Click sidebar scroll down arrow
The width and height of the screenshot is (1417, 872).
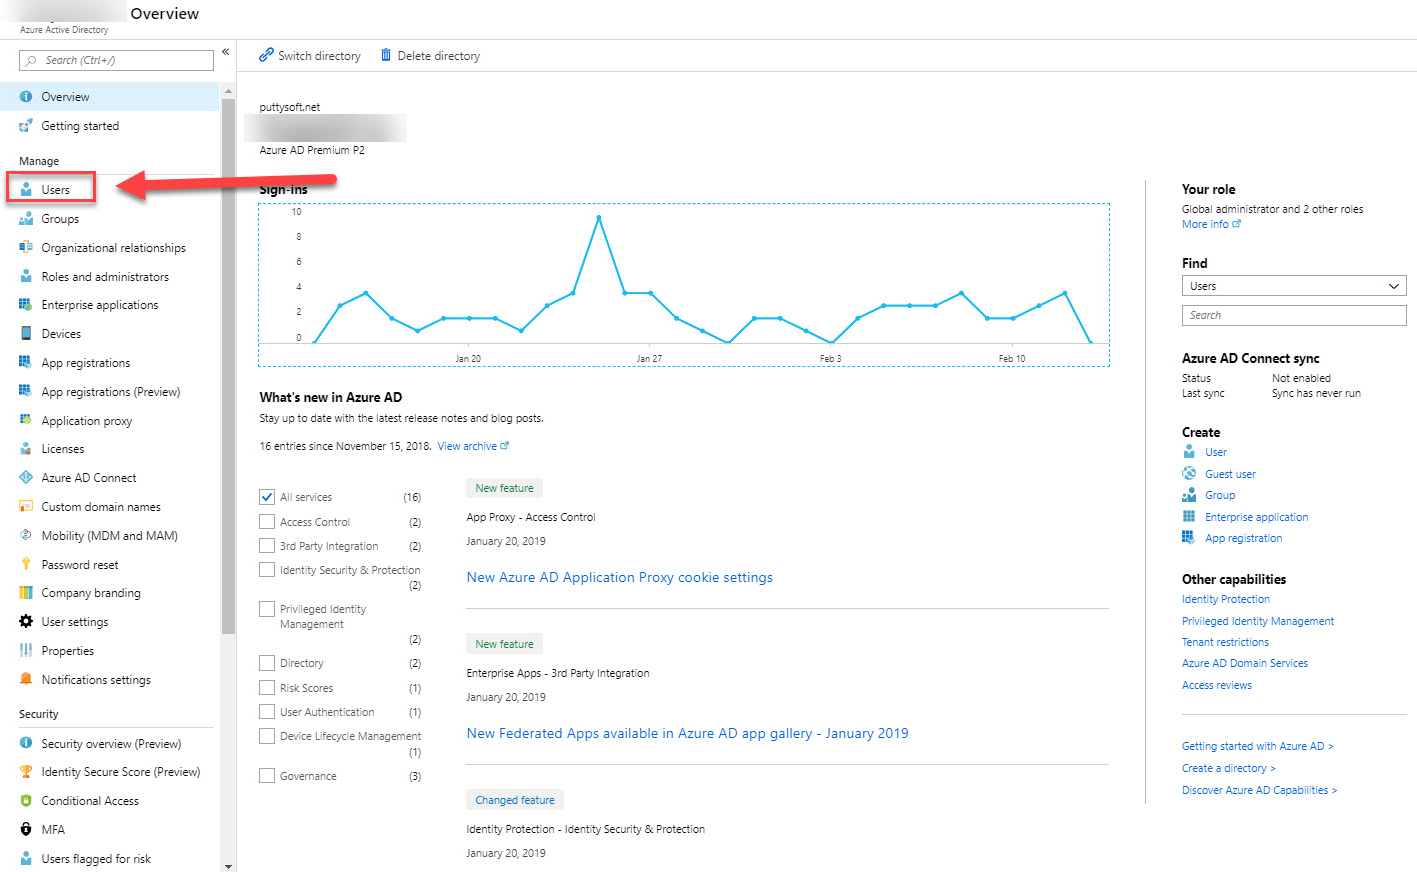tap(228, 866)
